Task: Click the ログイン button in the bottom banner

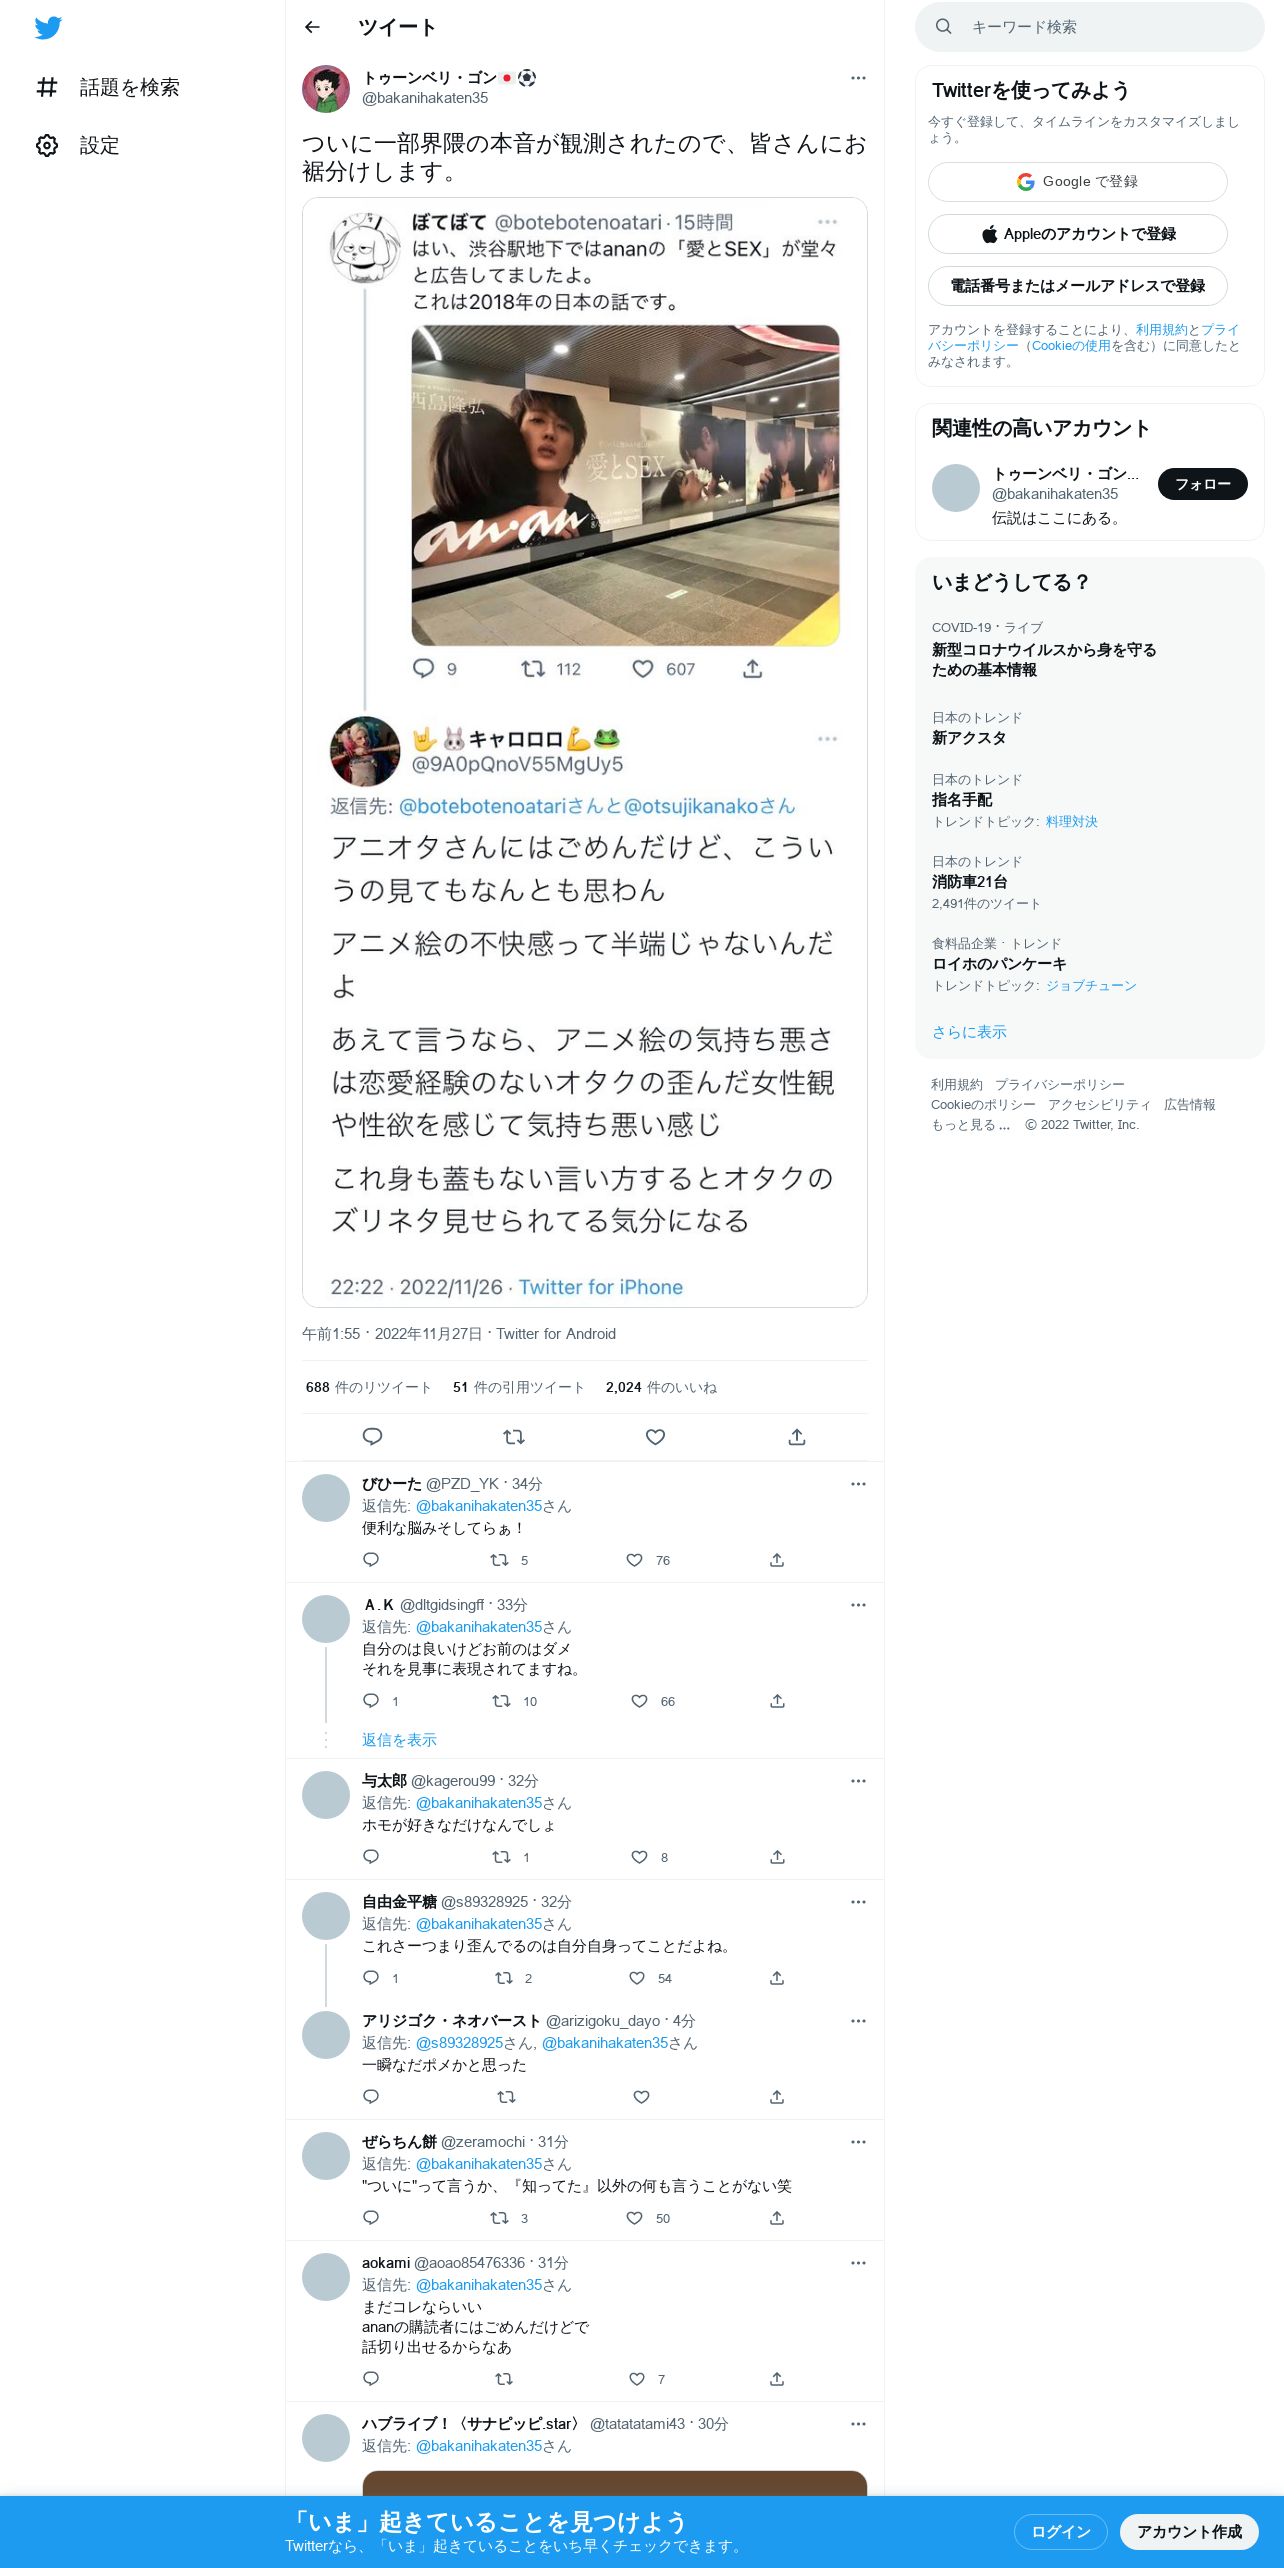Action: tap(1060, 2532)
